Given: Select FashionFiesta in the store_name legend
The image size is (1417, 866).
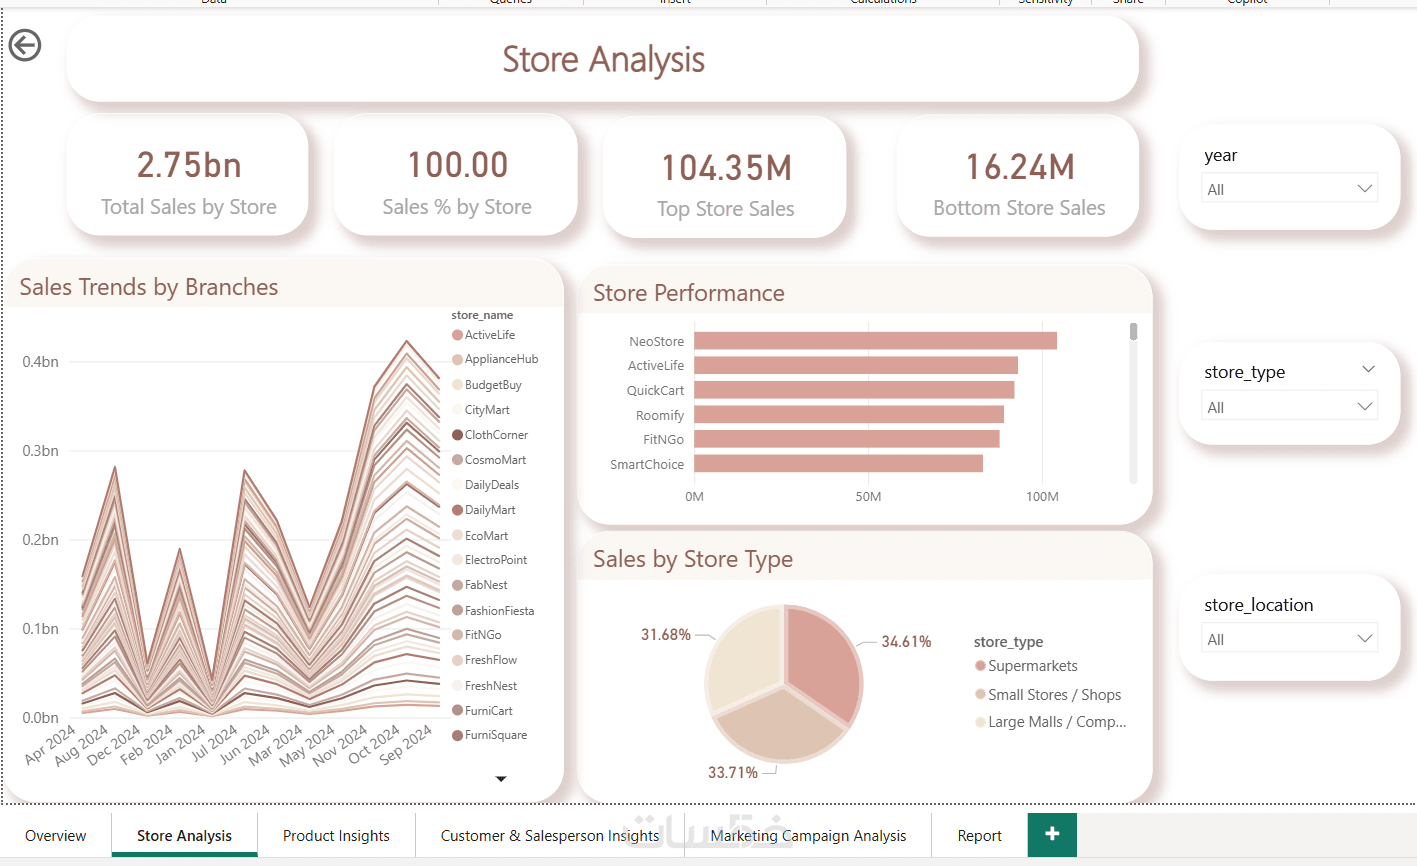Looking at the screenshot, I should 499,611.
